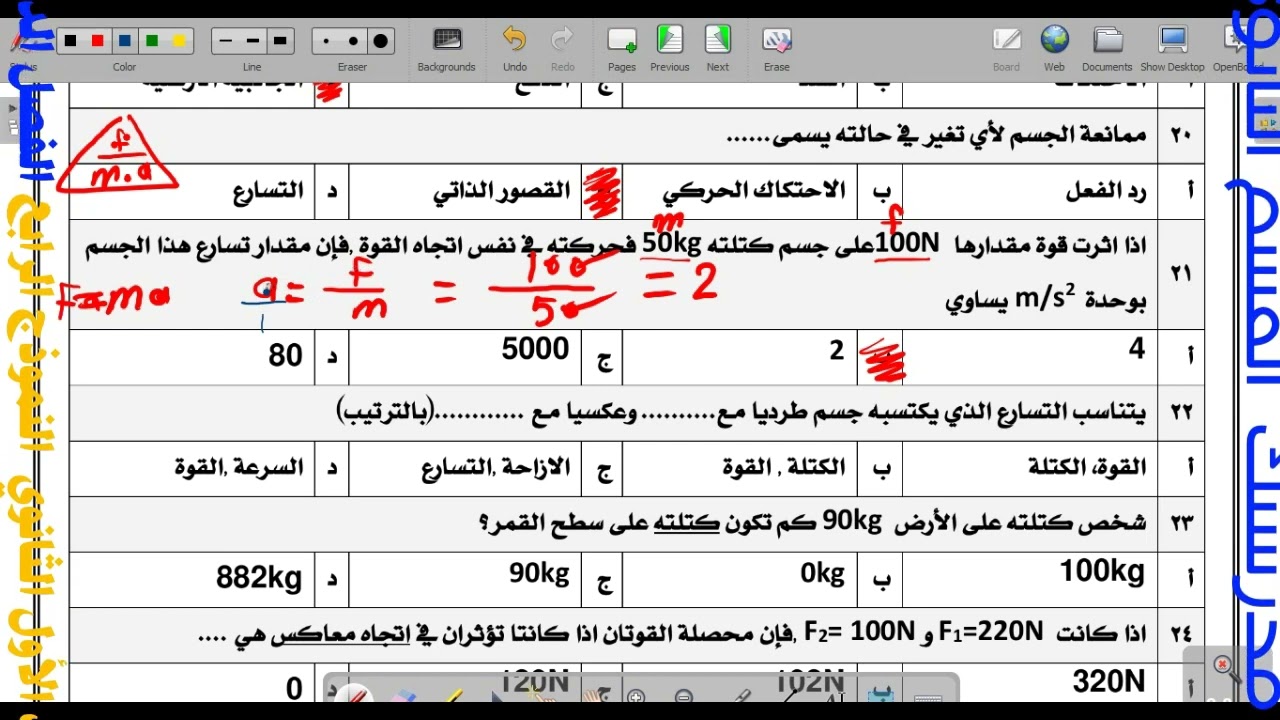Click the answer 'الكتلة ,القوة'
Viewport: 1280px width, 720px height.
coord(783,467)
